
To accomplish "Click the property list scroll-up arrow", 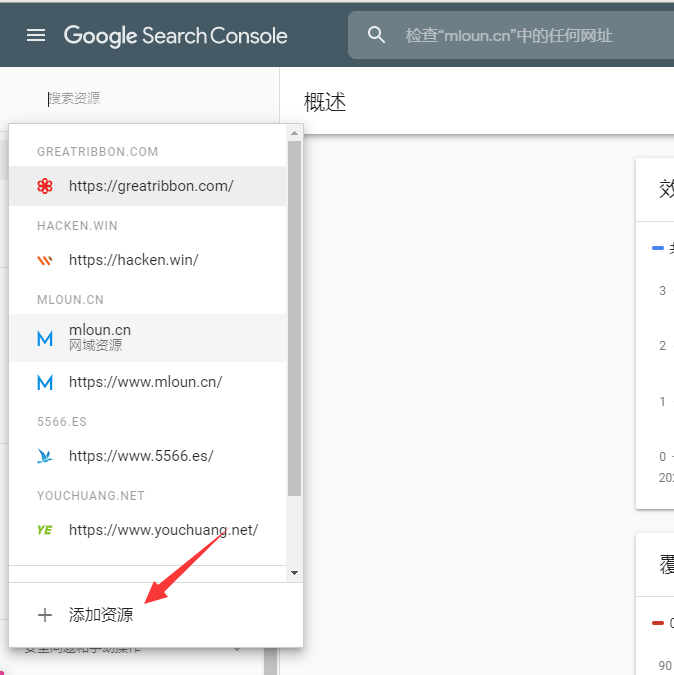I will [x=294, y=133].
